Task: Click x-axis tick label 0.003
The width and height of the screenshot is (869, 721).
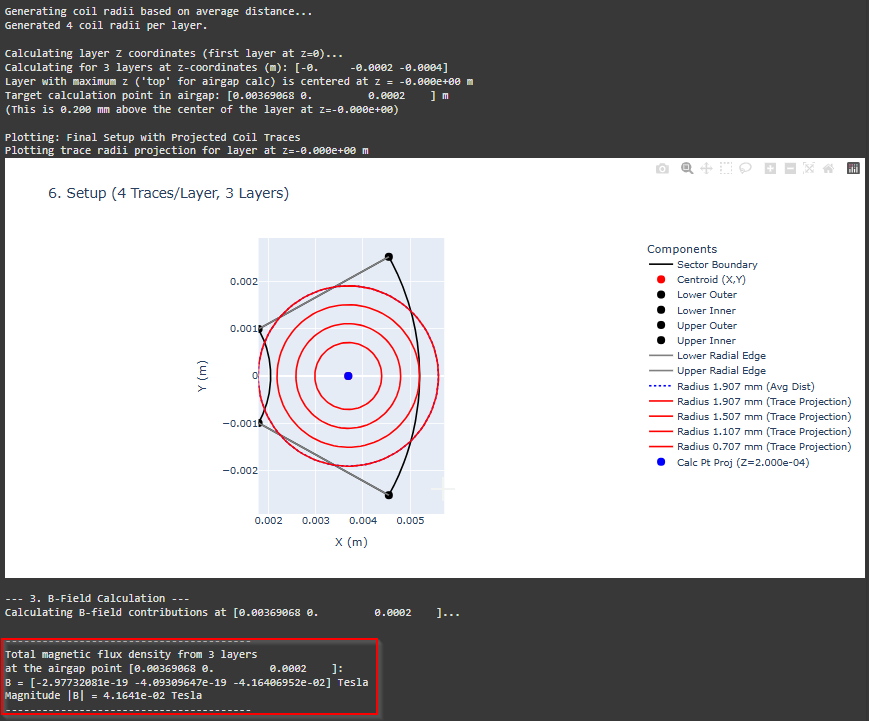Action: coord(315,521)
